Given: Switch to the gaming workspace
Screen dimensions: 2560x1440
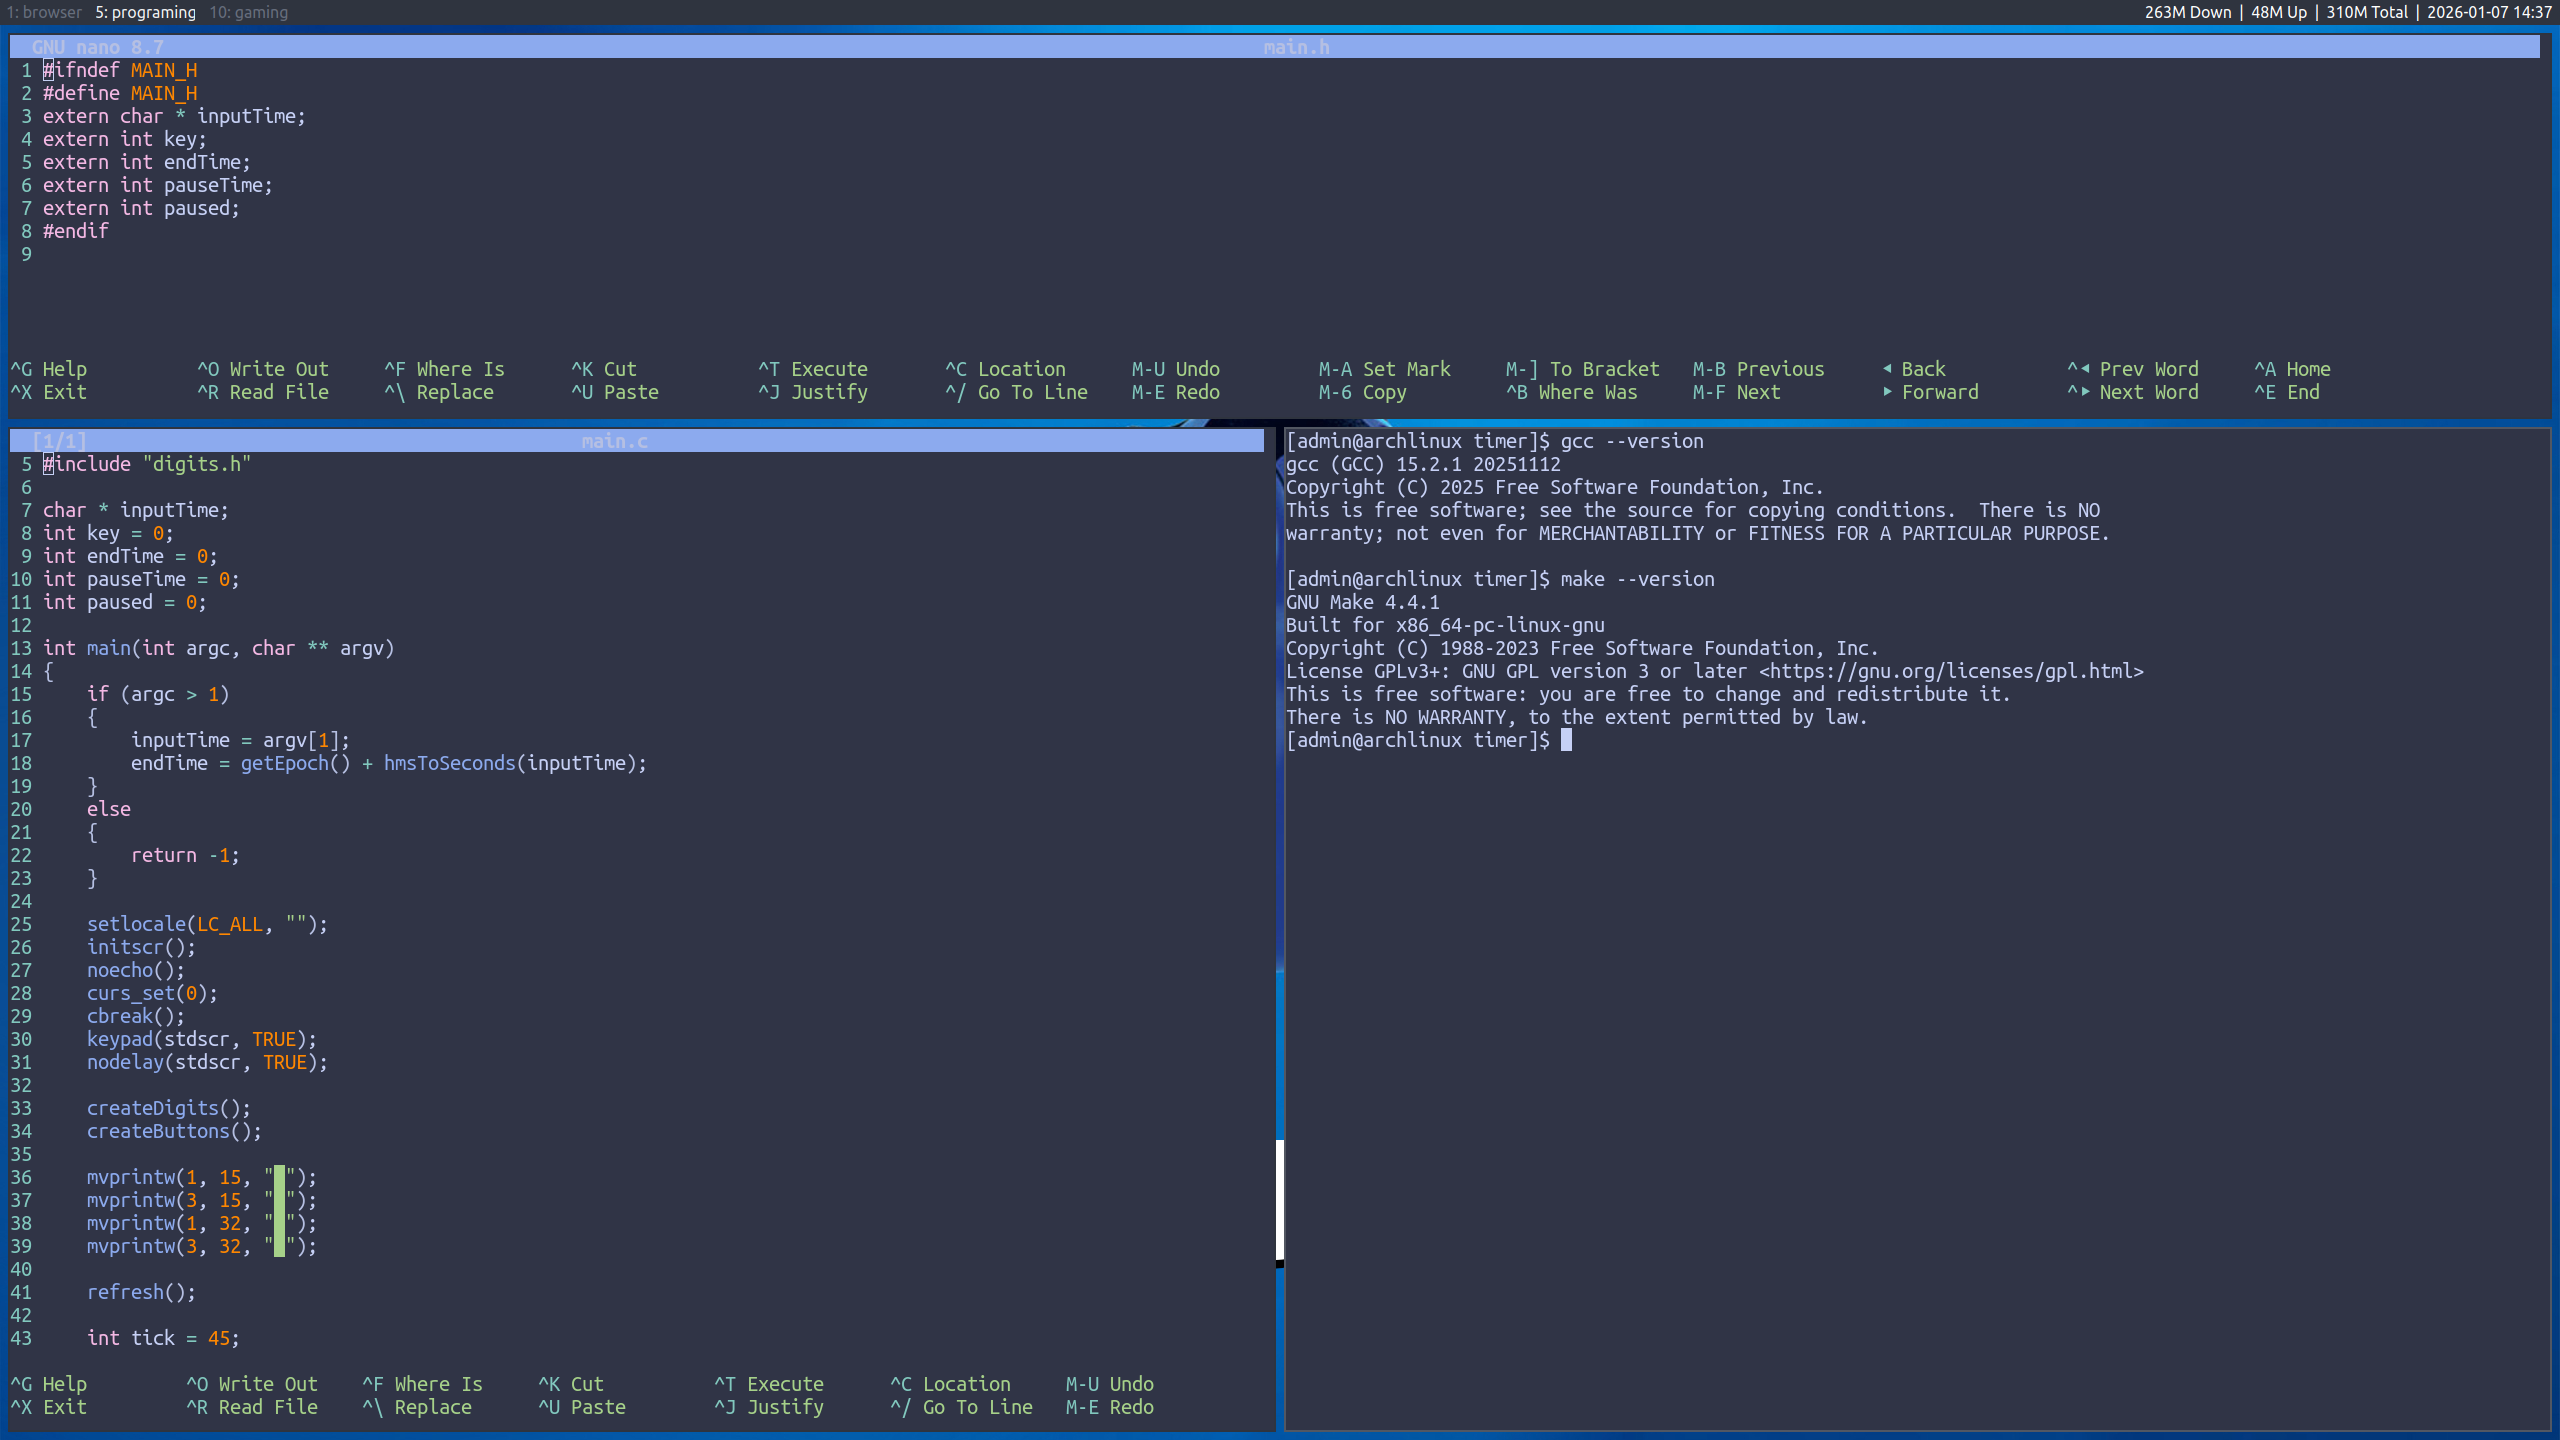Looking at the screenshot, I should pos(248,12).
